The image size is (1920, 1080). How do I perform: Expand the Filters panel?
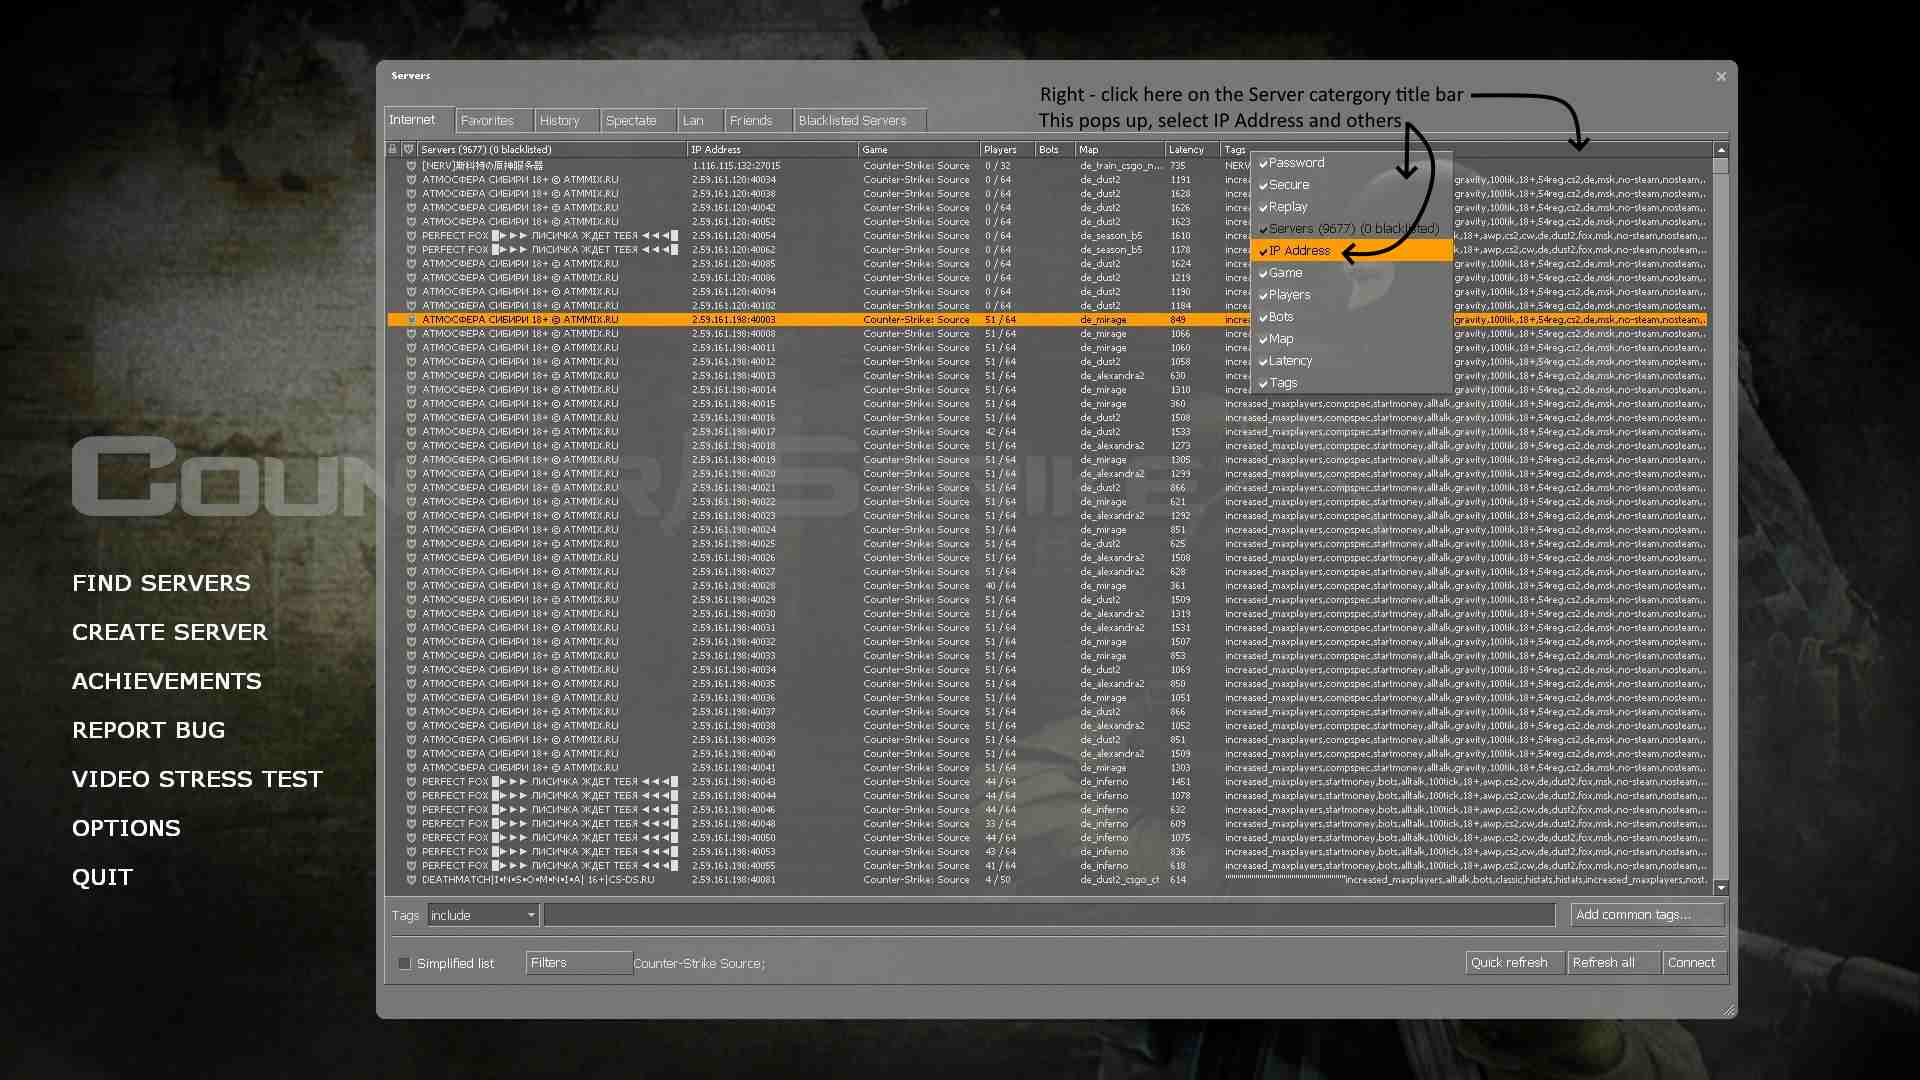(x=578, y=963)
